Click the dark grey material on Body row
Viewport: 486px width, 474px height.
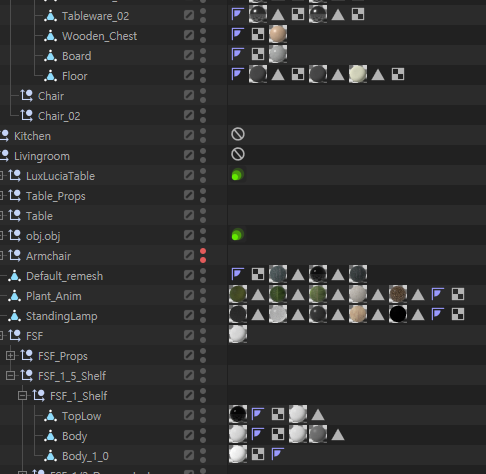(x=318, y=434)
